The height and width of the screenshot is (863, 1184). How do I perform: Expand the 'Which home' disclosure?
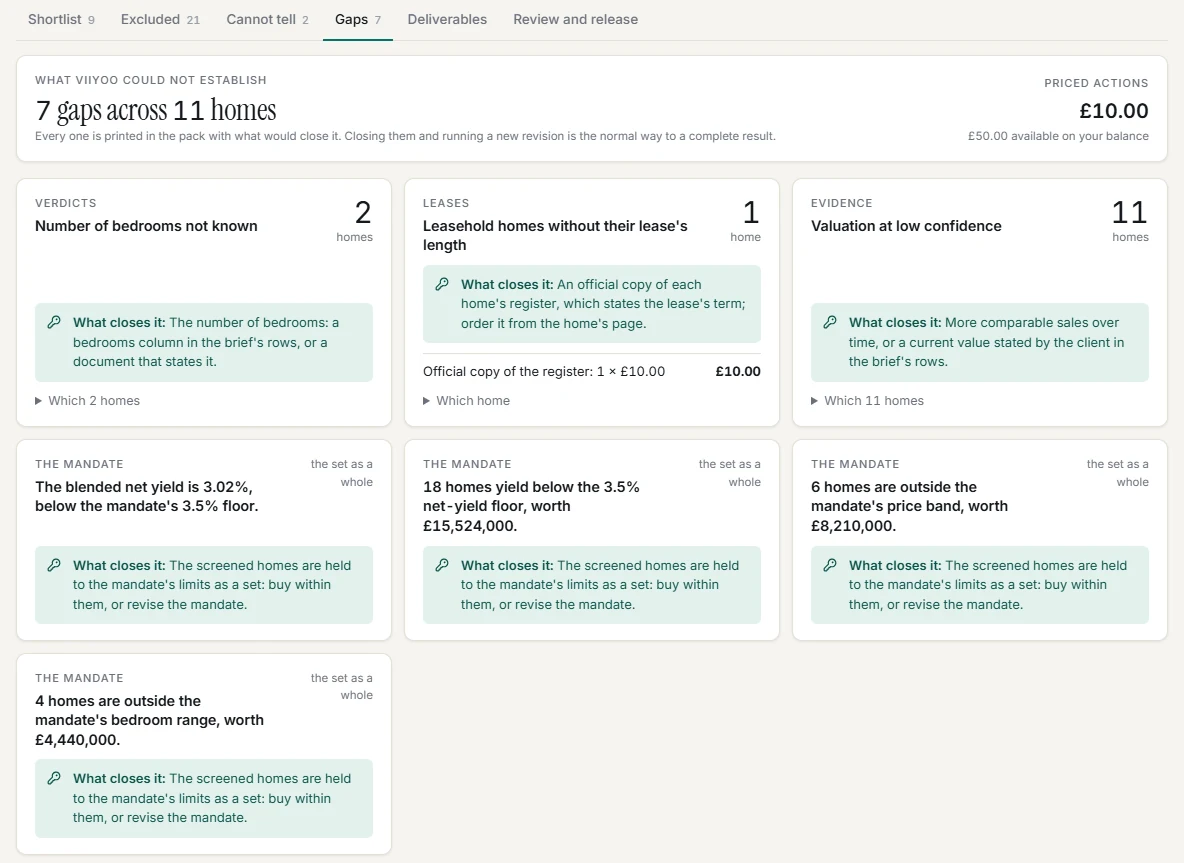467,401
